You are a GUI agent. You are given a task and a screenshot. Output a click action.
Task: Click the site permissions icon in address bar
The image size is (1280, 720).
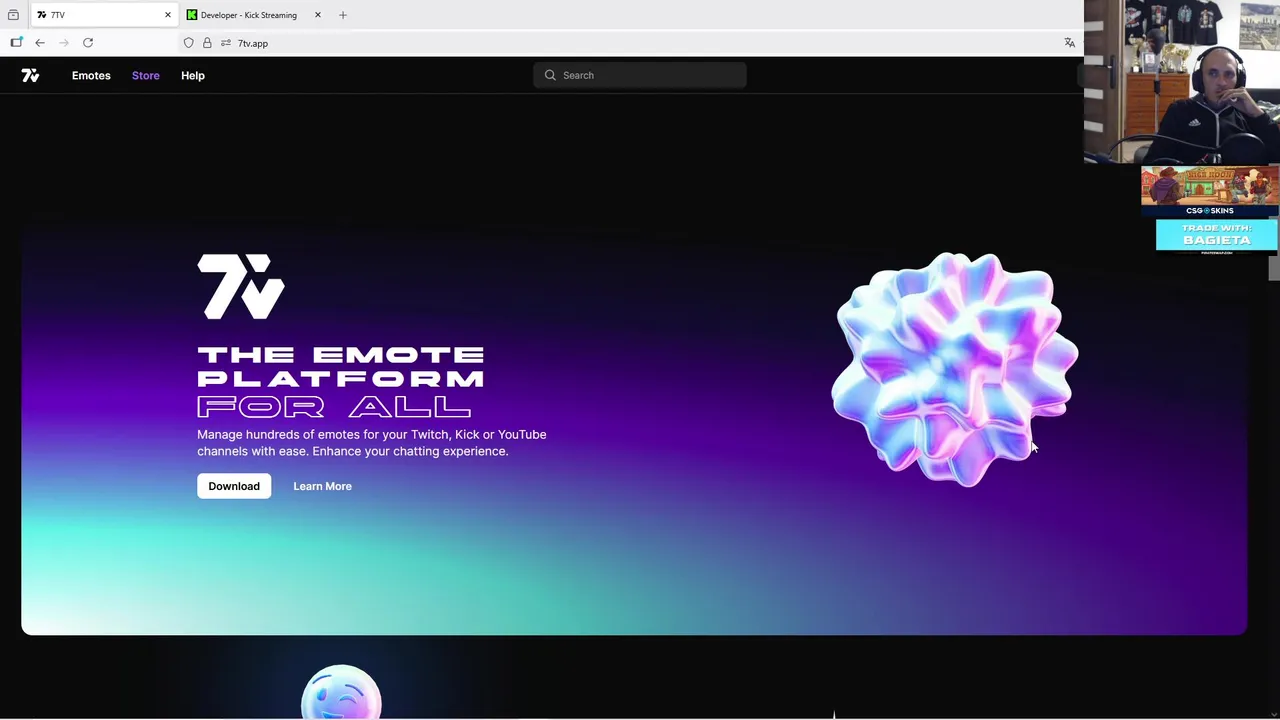[x=226, y=43]
